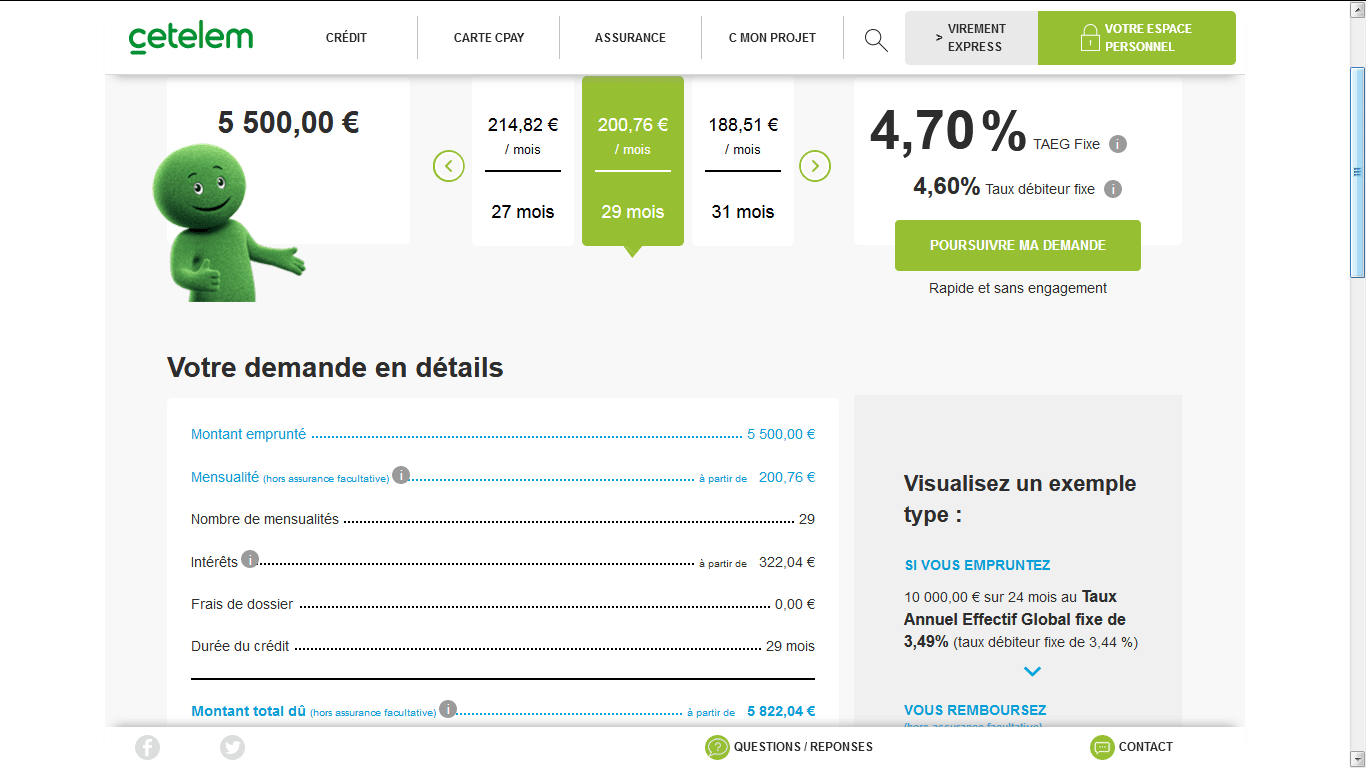Open the Carte Cpay menu

(x=489, y=38)
